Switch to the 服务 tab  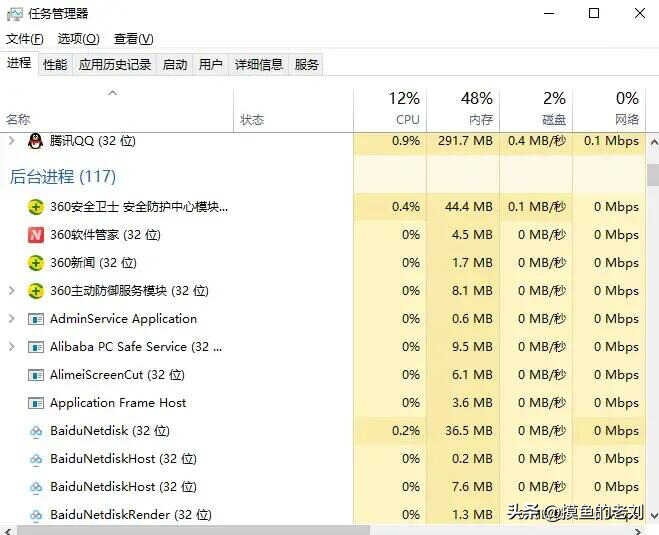pyautogui.click(x=306, y=65)
